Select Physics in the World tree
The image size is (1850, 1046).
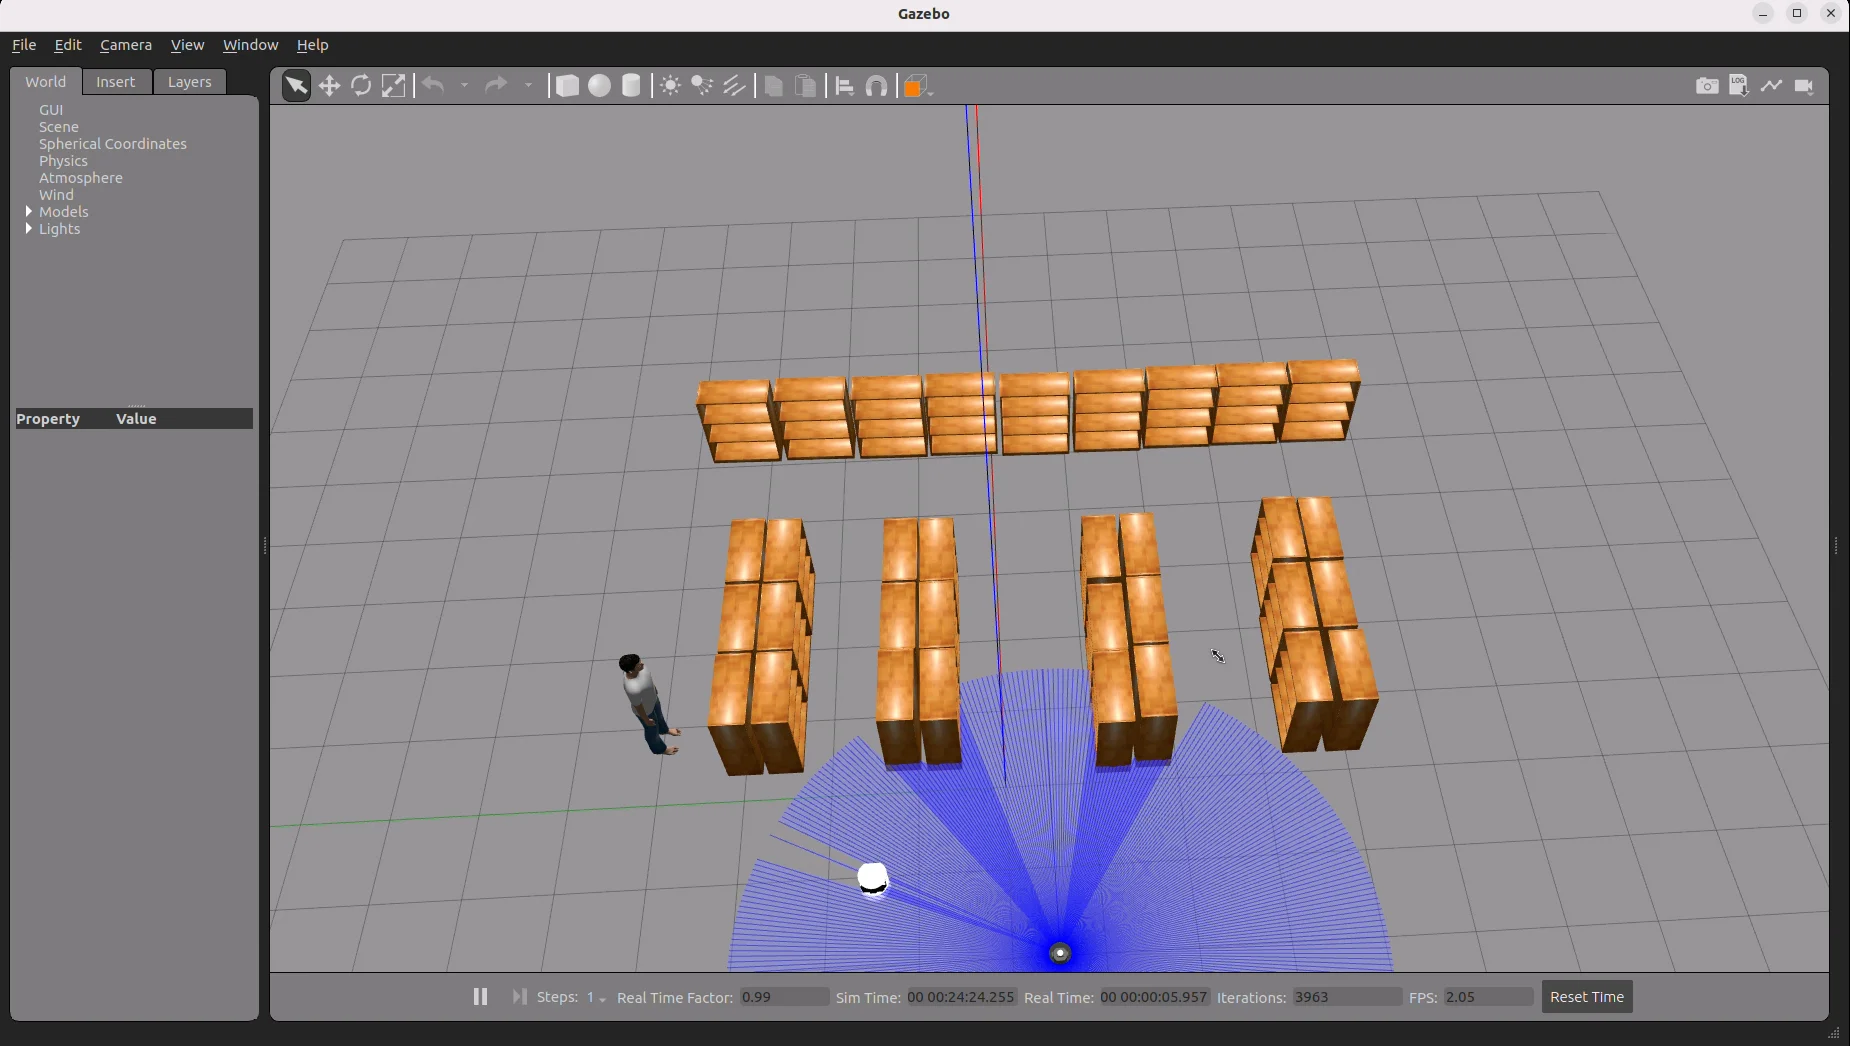pos(63,161)
